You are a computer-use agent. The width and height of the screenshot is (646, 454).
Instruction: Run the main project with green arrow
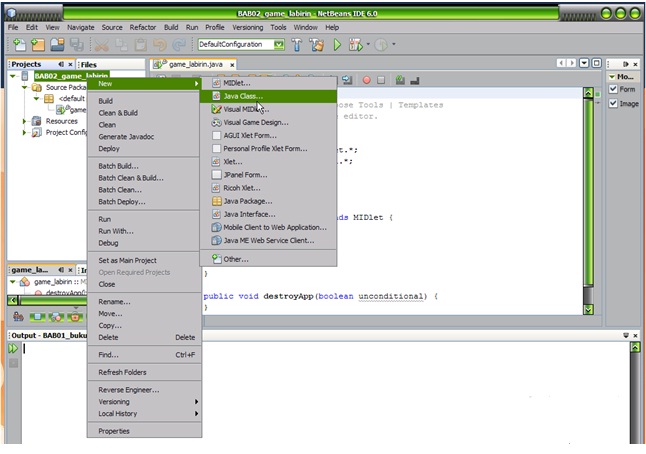pos(337,44)
